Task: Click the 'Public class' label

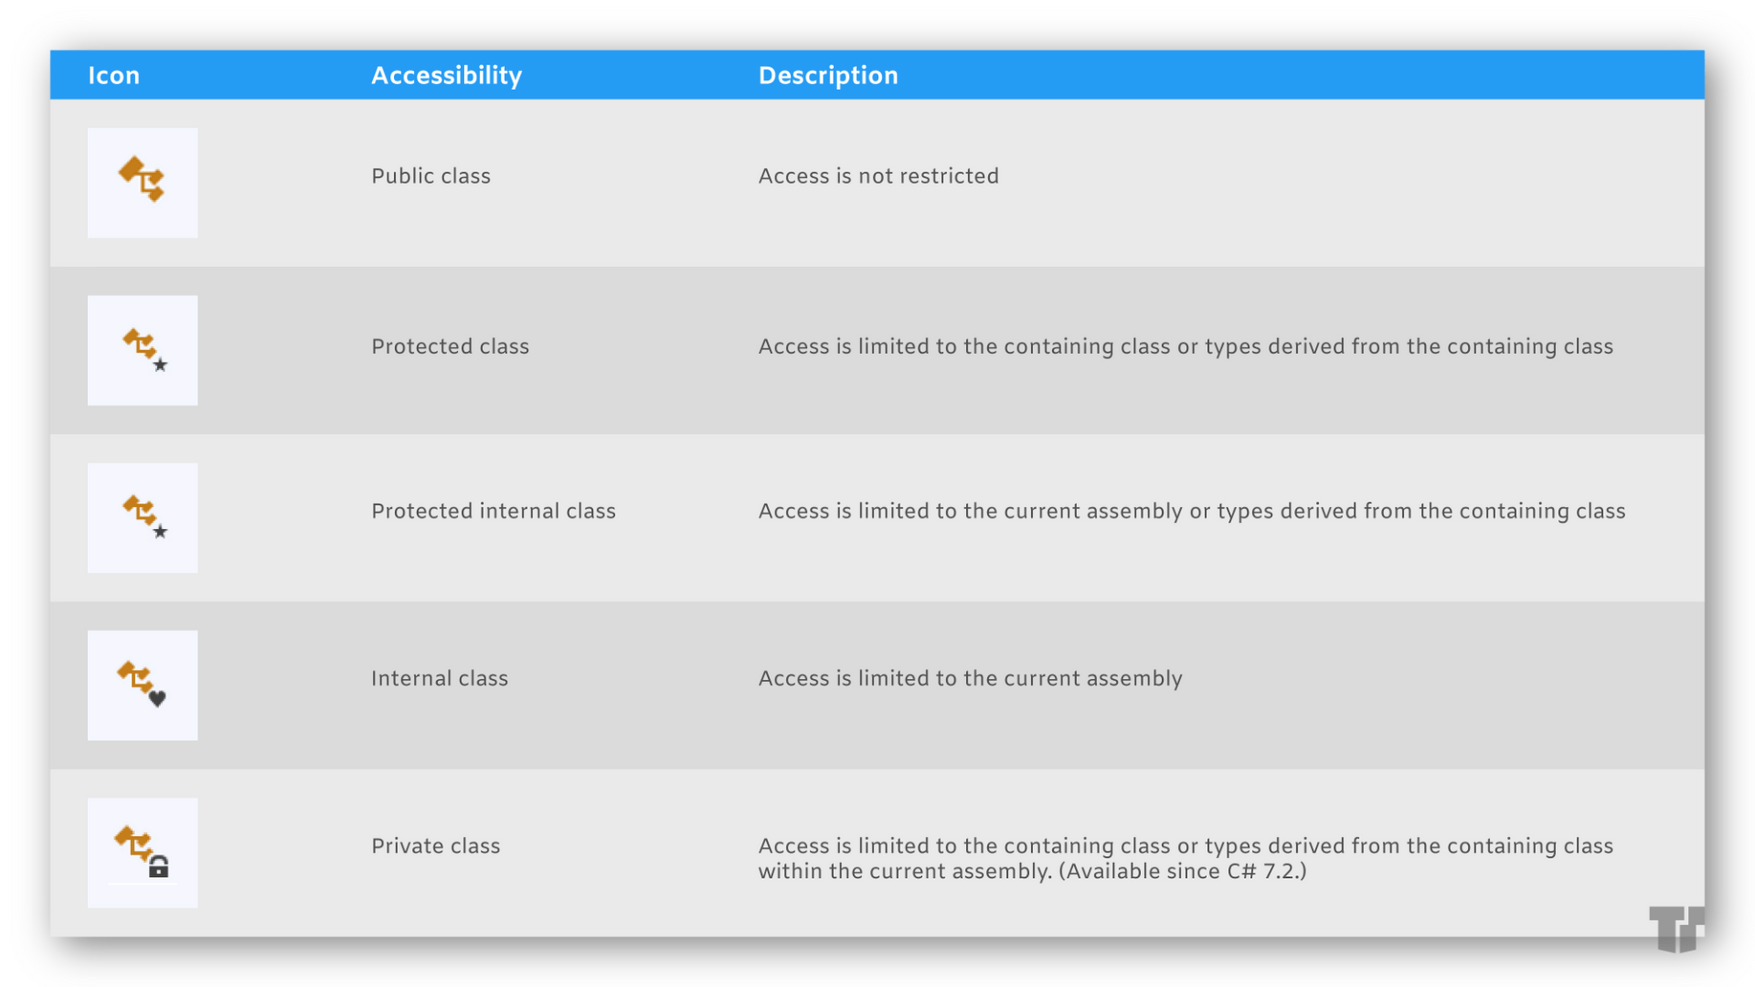Action: click(x=431, y=176)
